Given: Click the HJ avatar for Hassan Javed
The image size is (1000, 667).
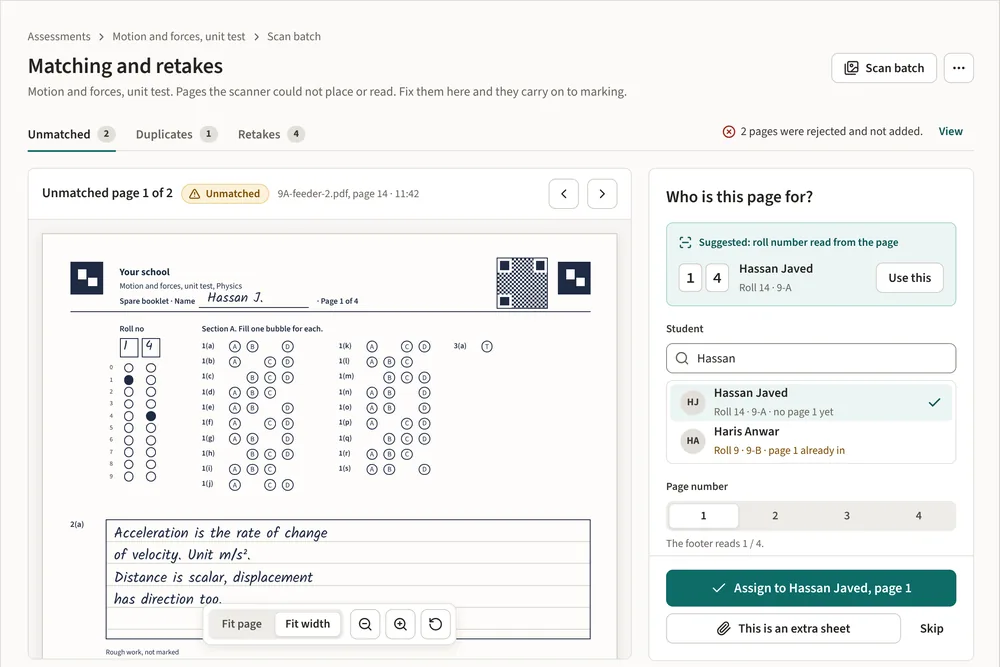Looking at the screenshot, I should pos(693,402).
